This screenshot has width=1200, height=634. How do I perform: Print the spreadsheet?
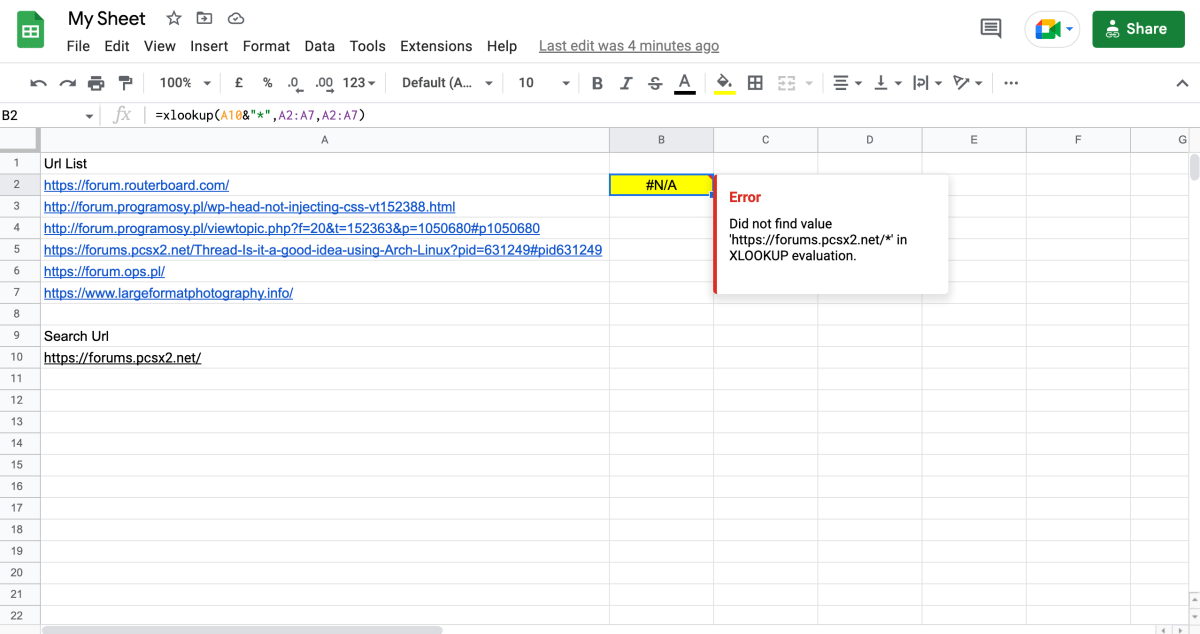(x=96, y=83)
